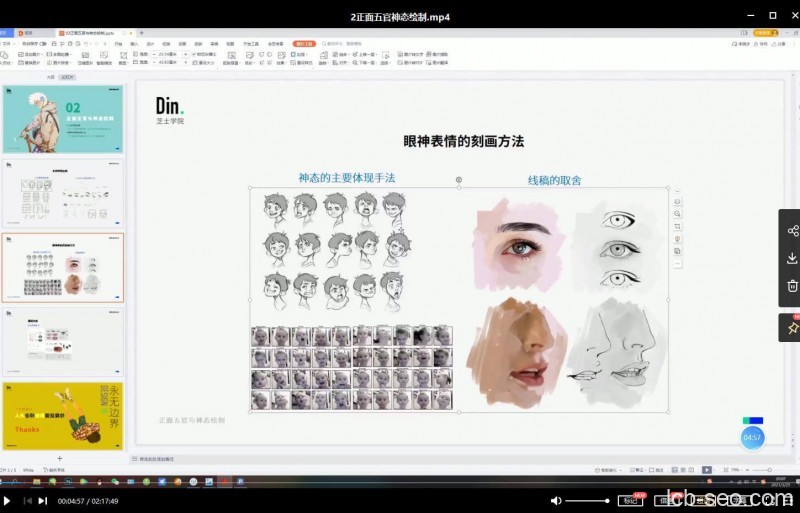Play the video with the play button

pyautogui.click(x=7, y=501)
